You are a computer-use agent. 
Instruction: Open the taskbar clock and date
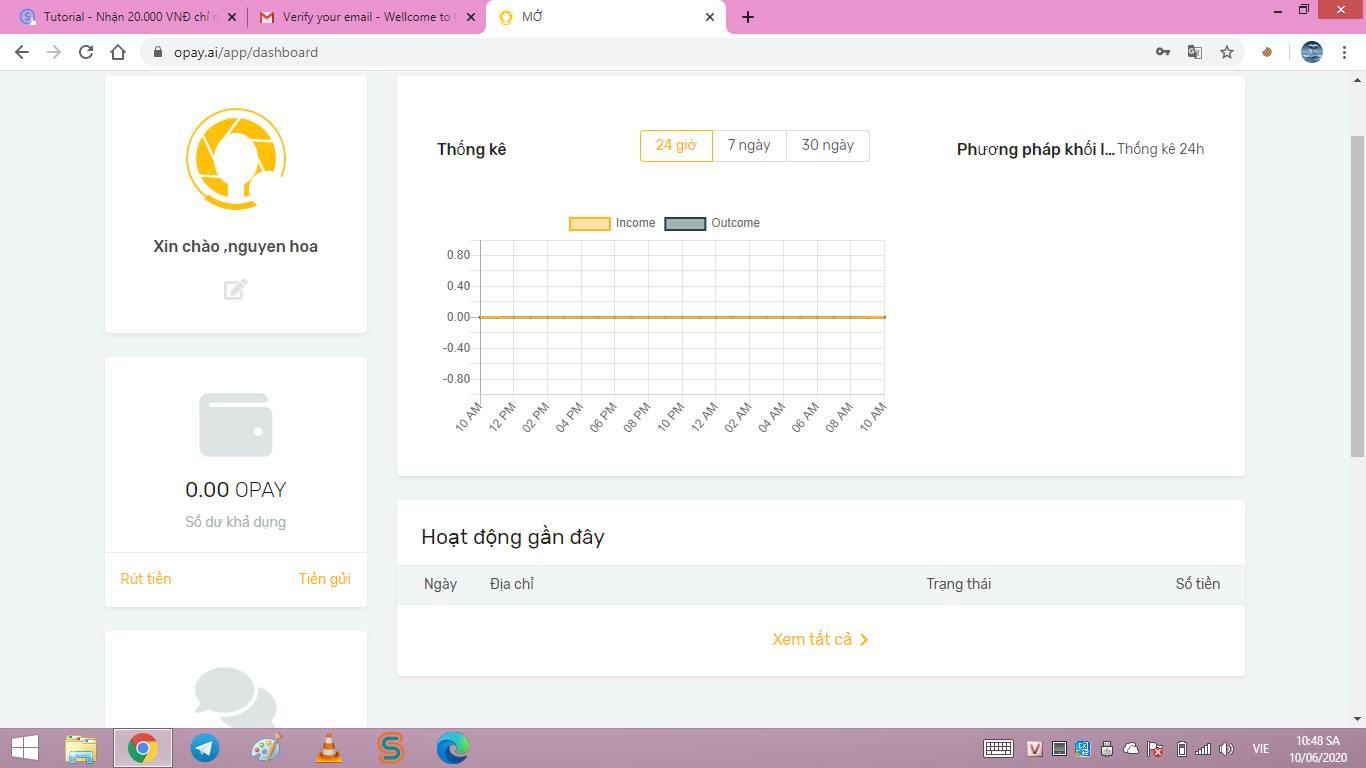pos(1317,748)
